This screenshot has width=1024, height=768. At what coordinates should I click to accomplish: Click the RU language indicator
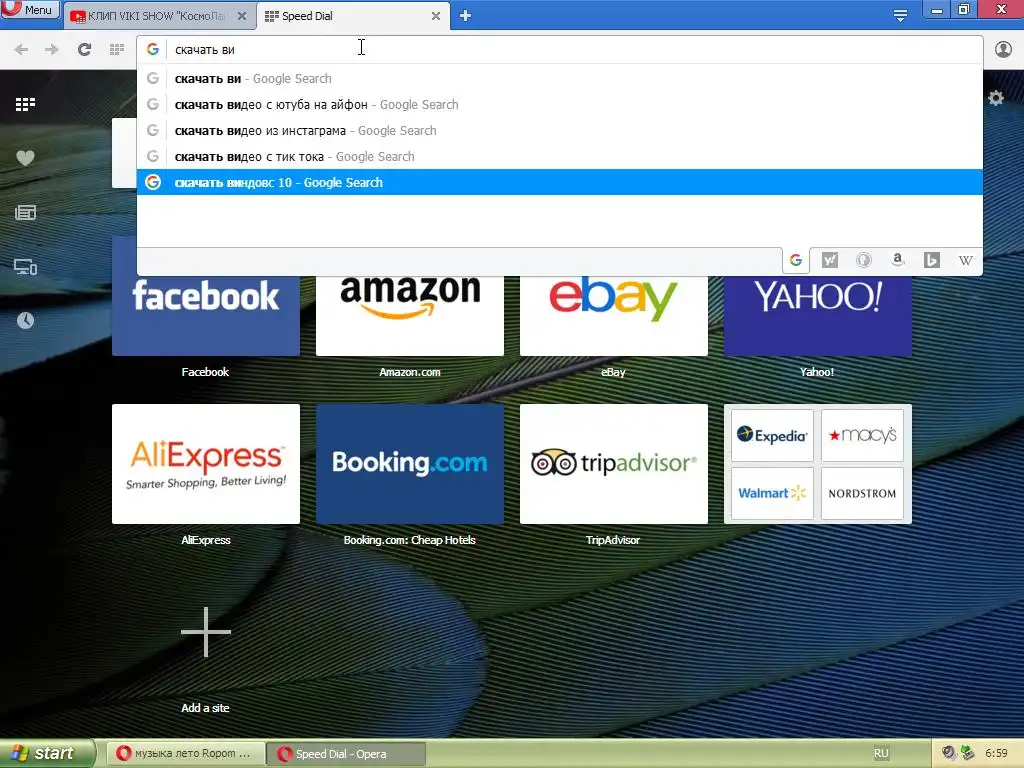click(881, 753)
